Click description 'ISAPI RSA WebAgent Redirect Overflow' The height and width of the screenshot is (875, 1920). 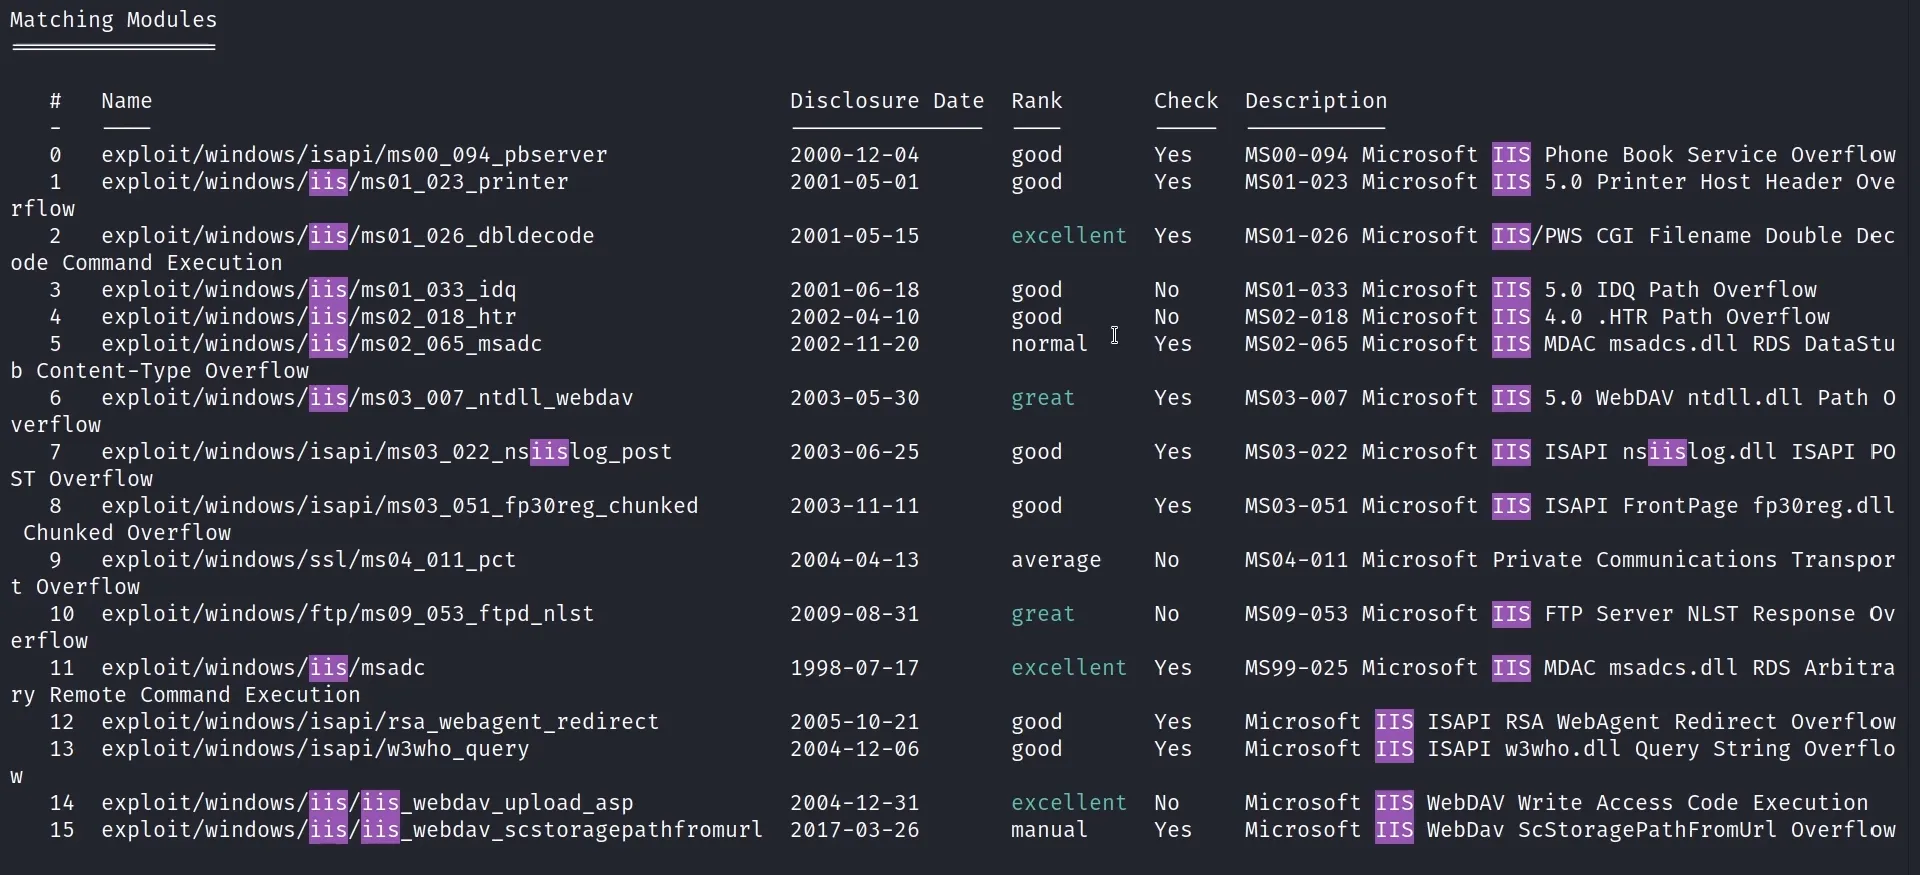point(1661,722)
